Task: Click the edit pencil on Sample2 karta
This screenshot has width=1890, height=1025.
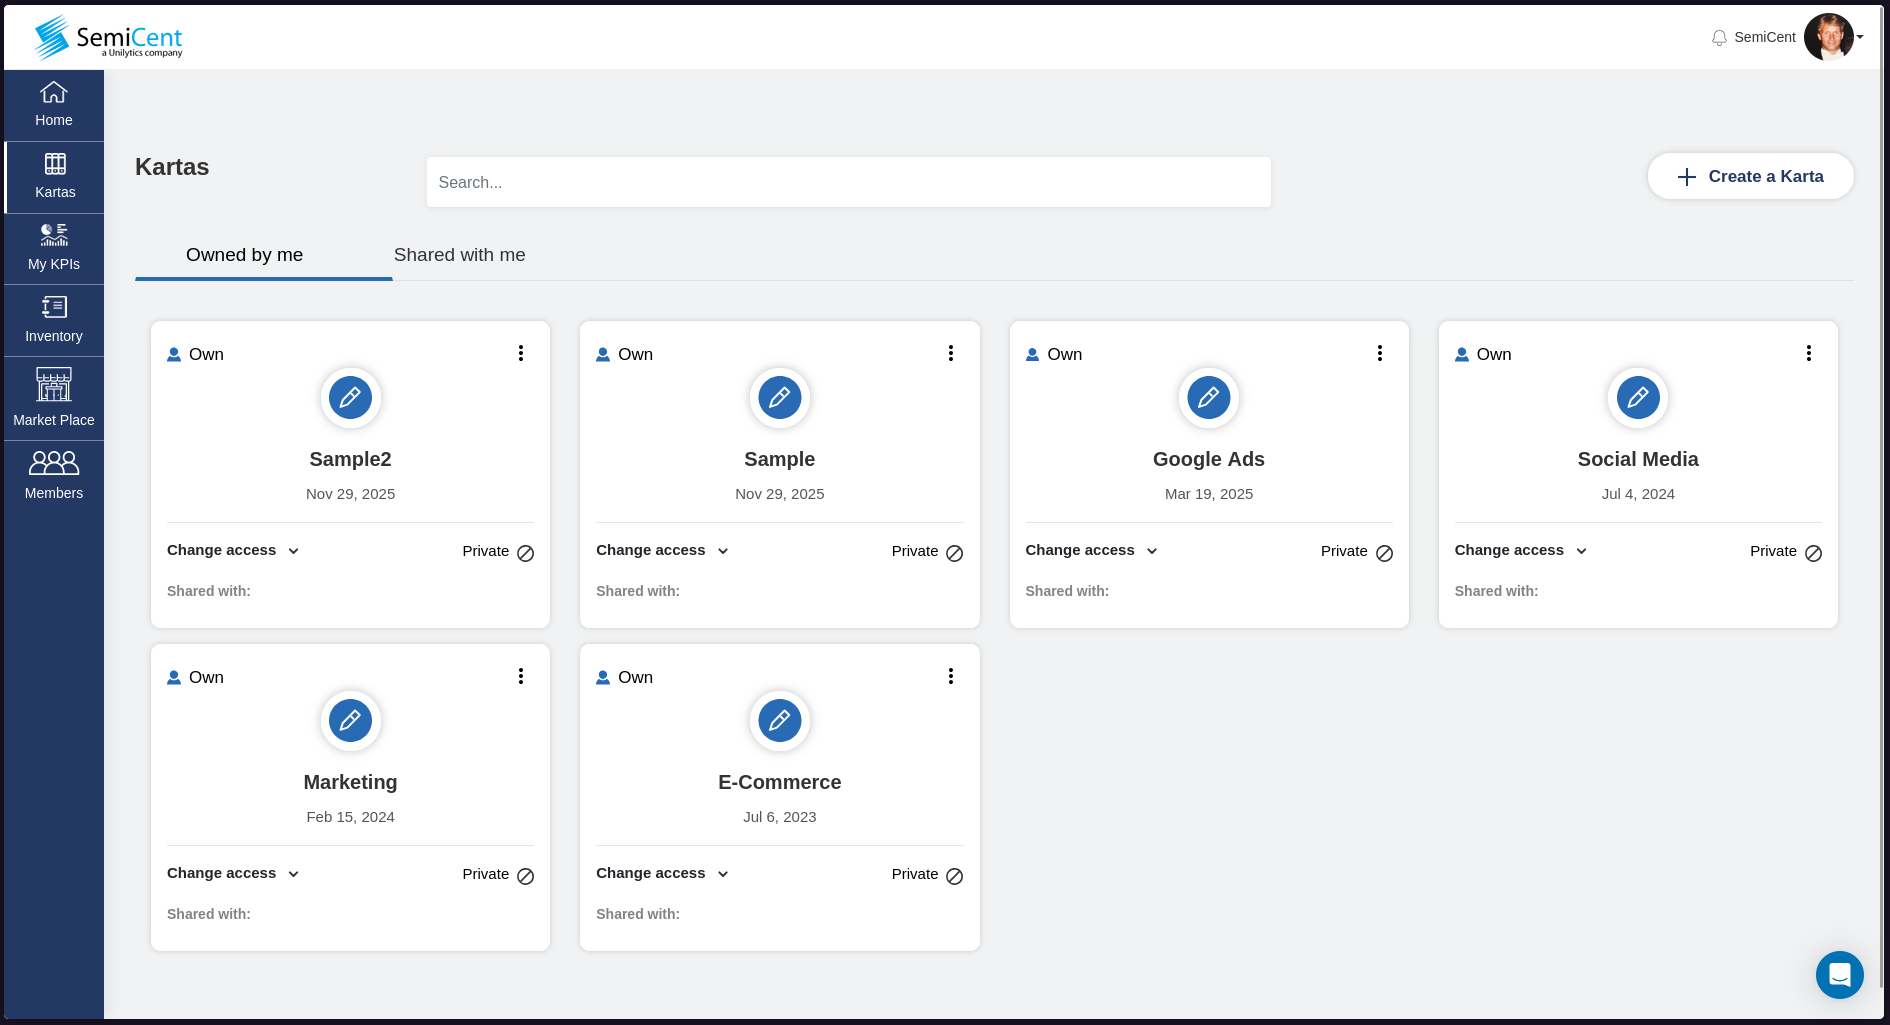Action: (x=350, y=398)
